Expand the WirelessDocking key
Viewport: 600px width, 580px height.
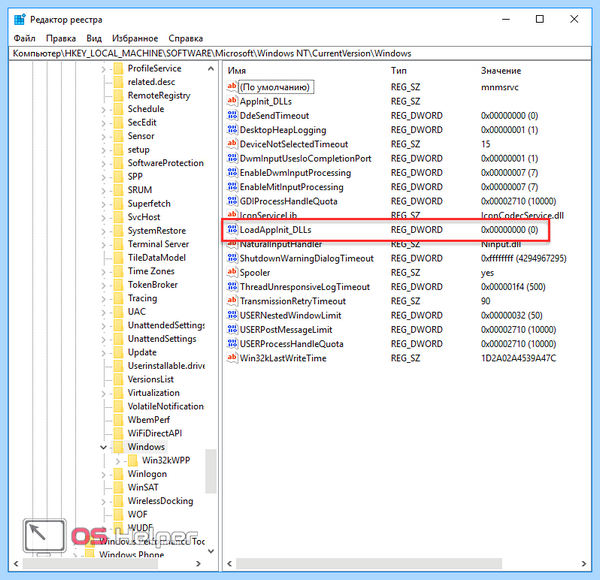coord(103,501)
